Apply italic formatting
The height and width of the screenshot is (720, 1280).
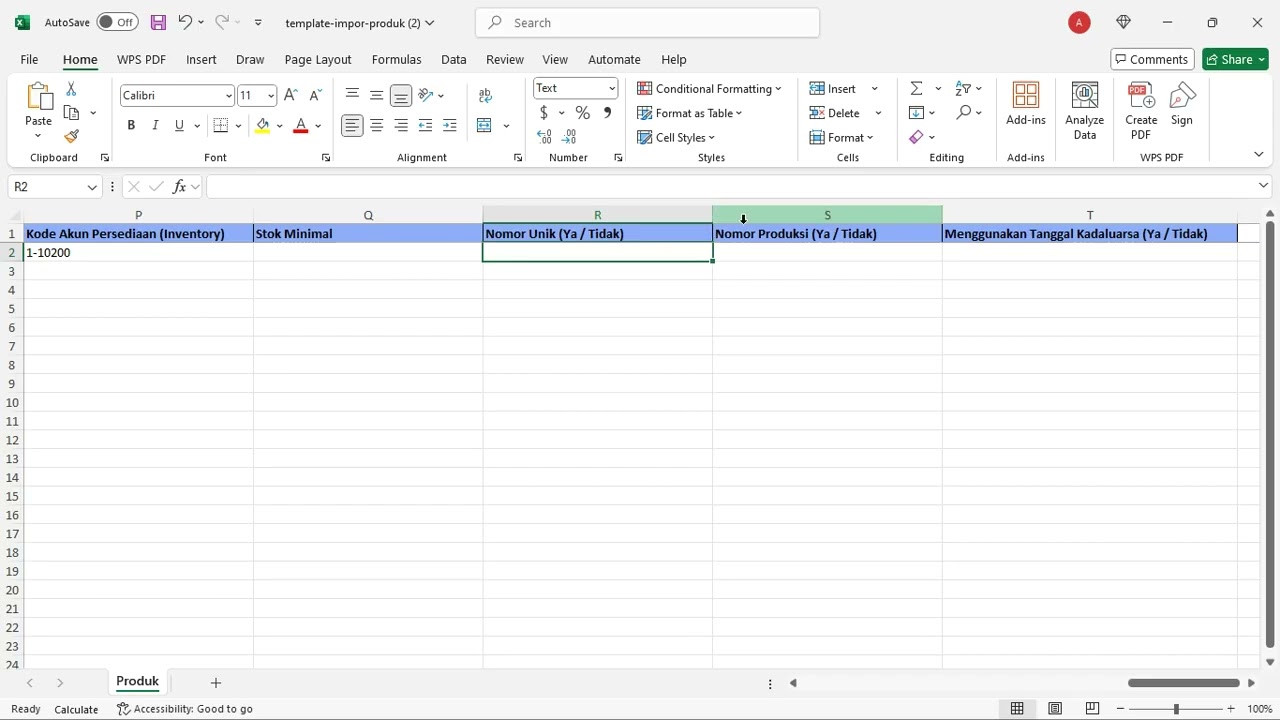pos(155,125)
